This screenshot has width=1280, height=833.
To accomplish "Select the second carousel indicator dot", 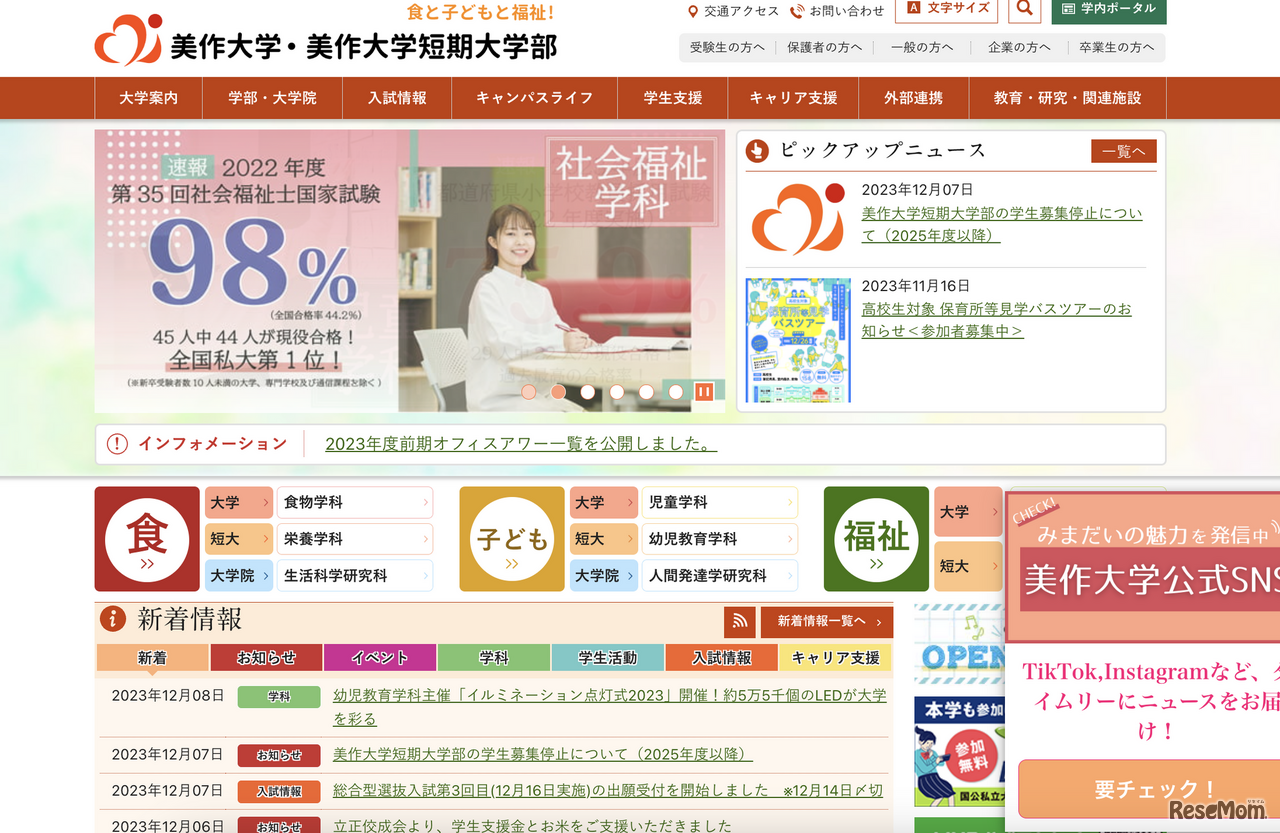I will (558, 392).
